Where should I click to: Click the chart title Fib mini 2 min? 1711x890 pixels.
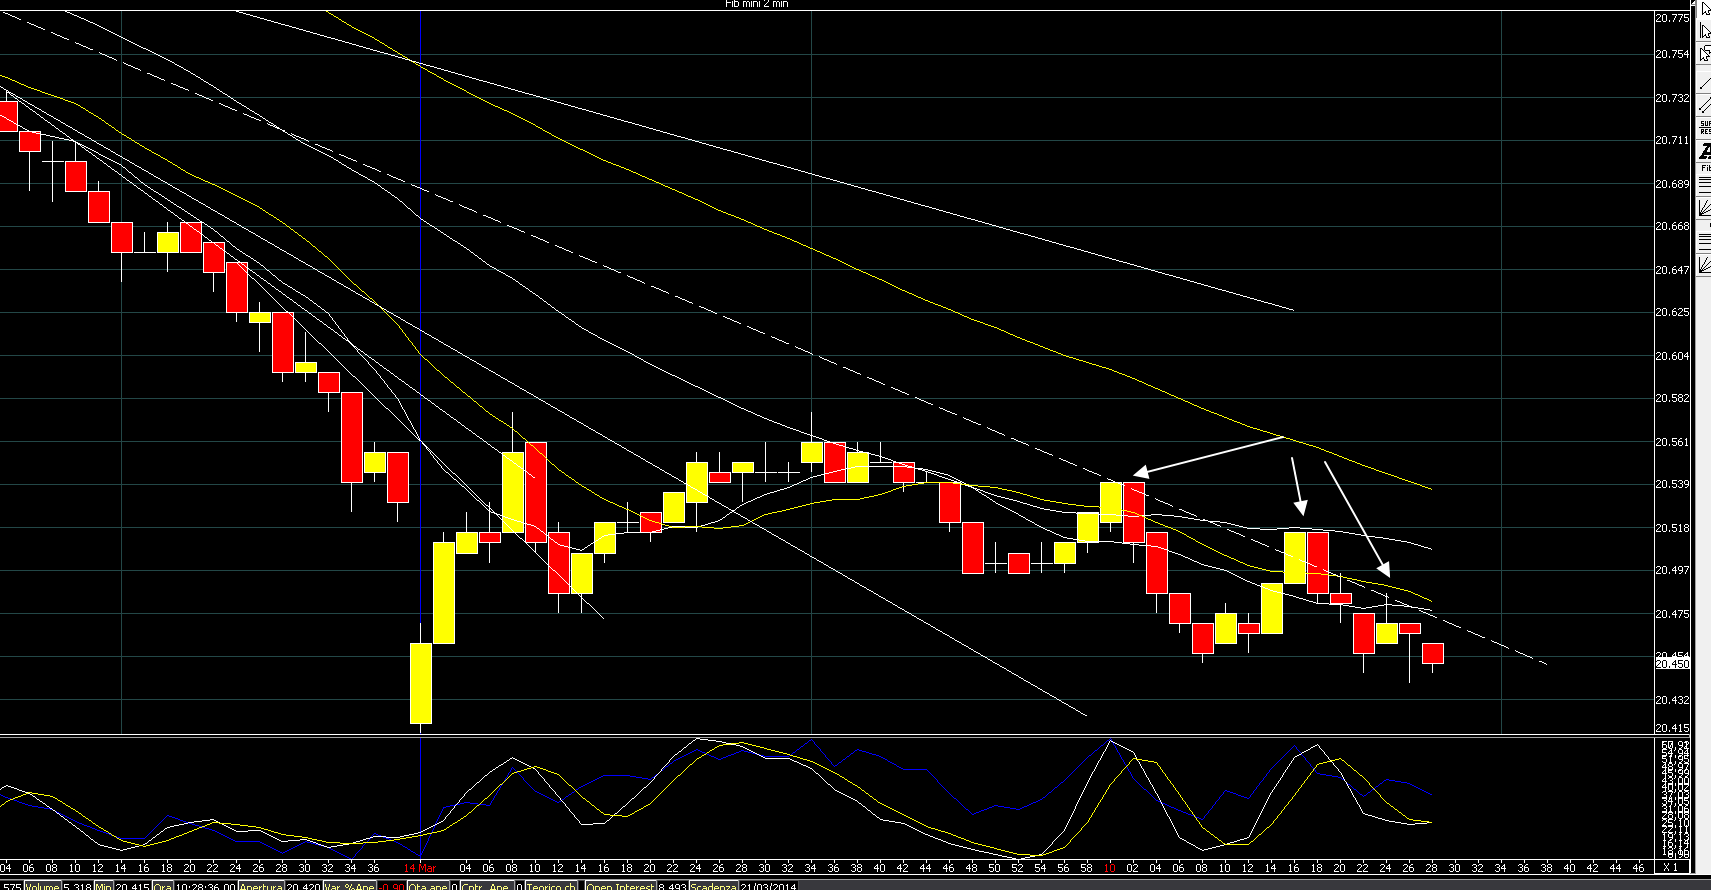pos(756,4)
